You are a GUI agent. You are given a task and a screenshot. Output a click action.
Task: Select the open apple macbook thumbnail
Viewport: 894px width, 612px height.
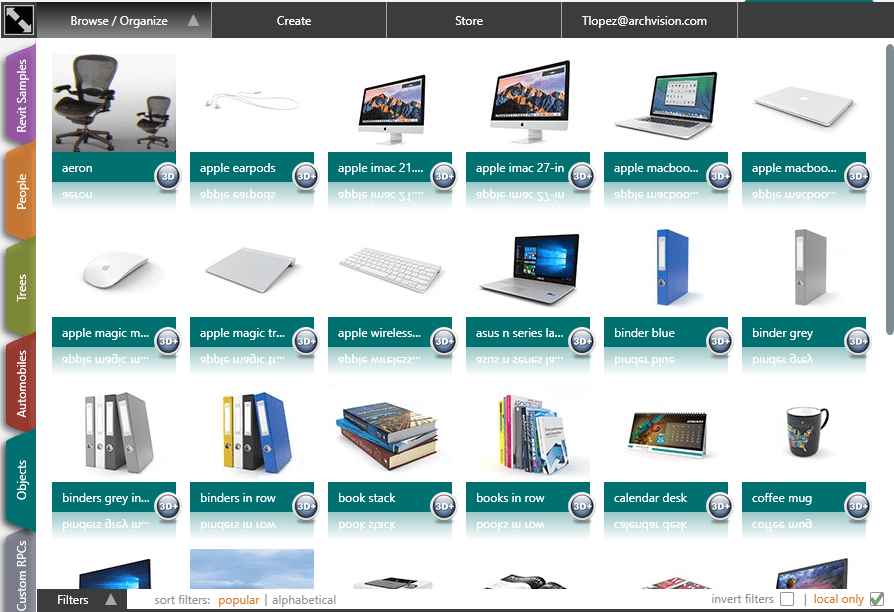coord(666,103)
